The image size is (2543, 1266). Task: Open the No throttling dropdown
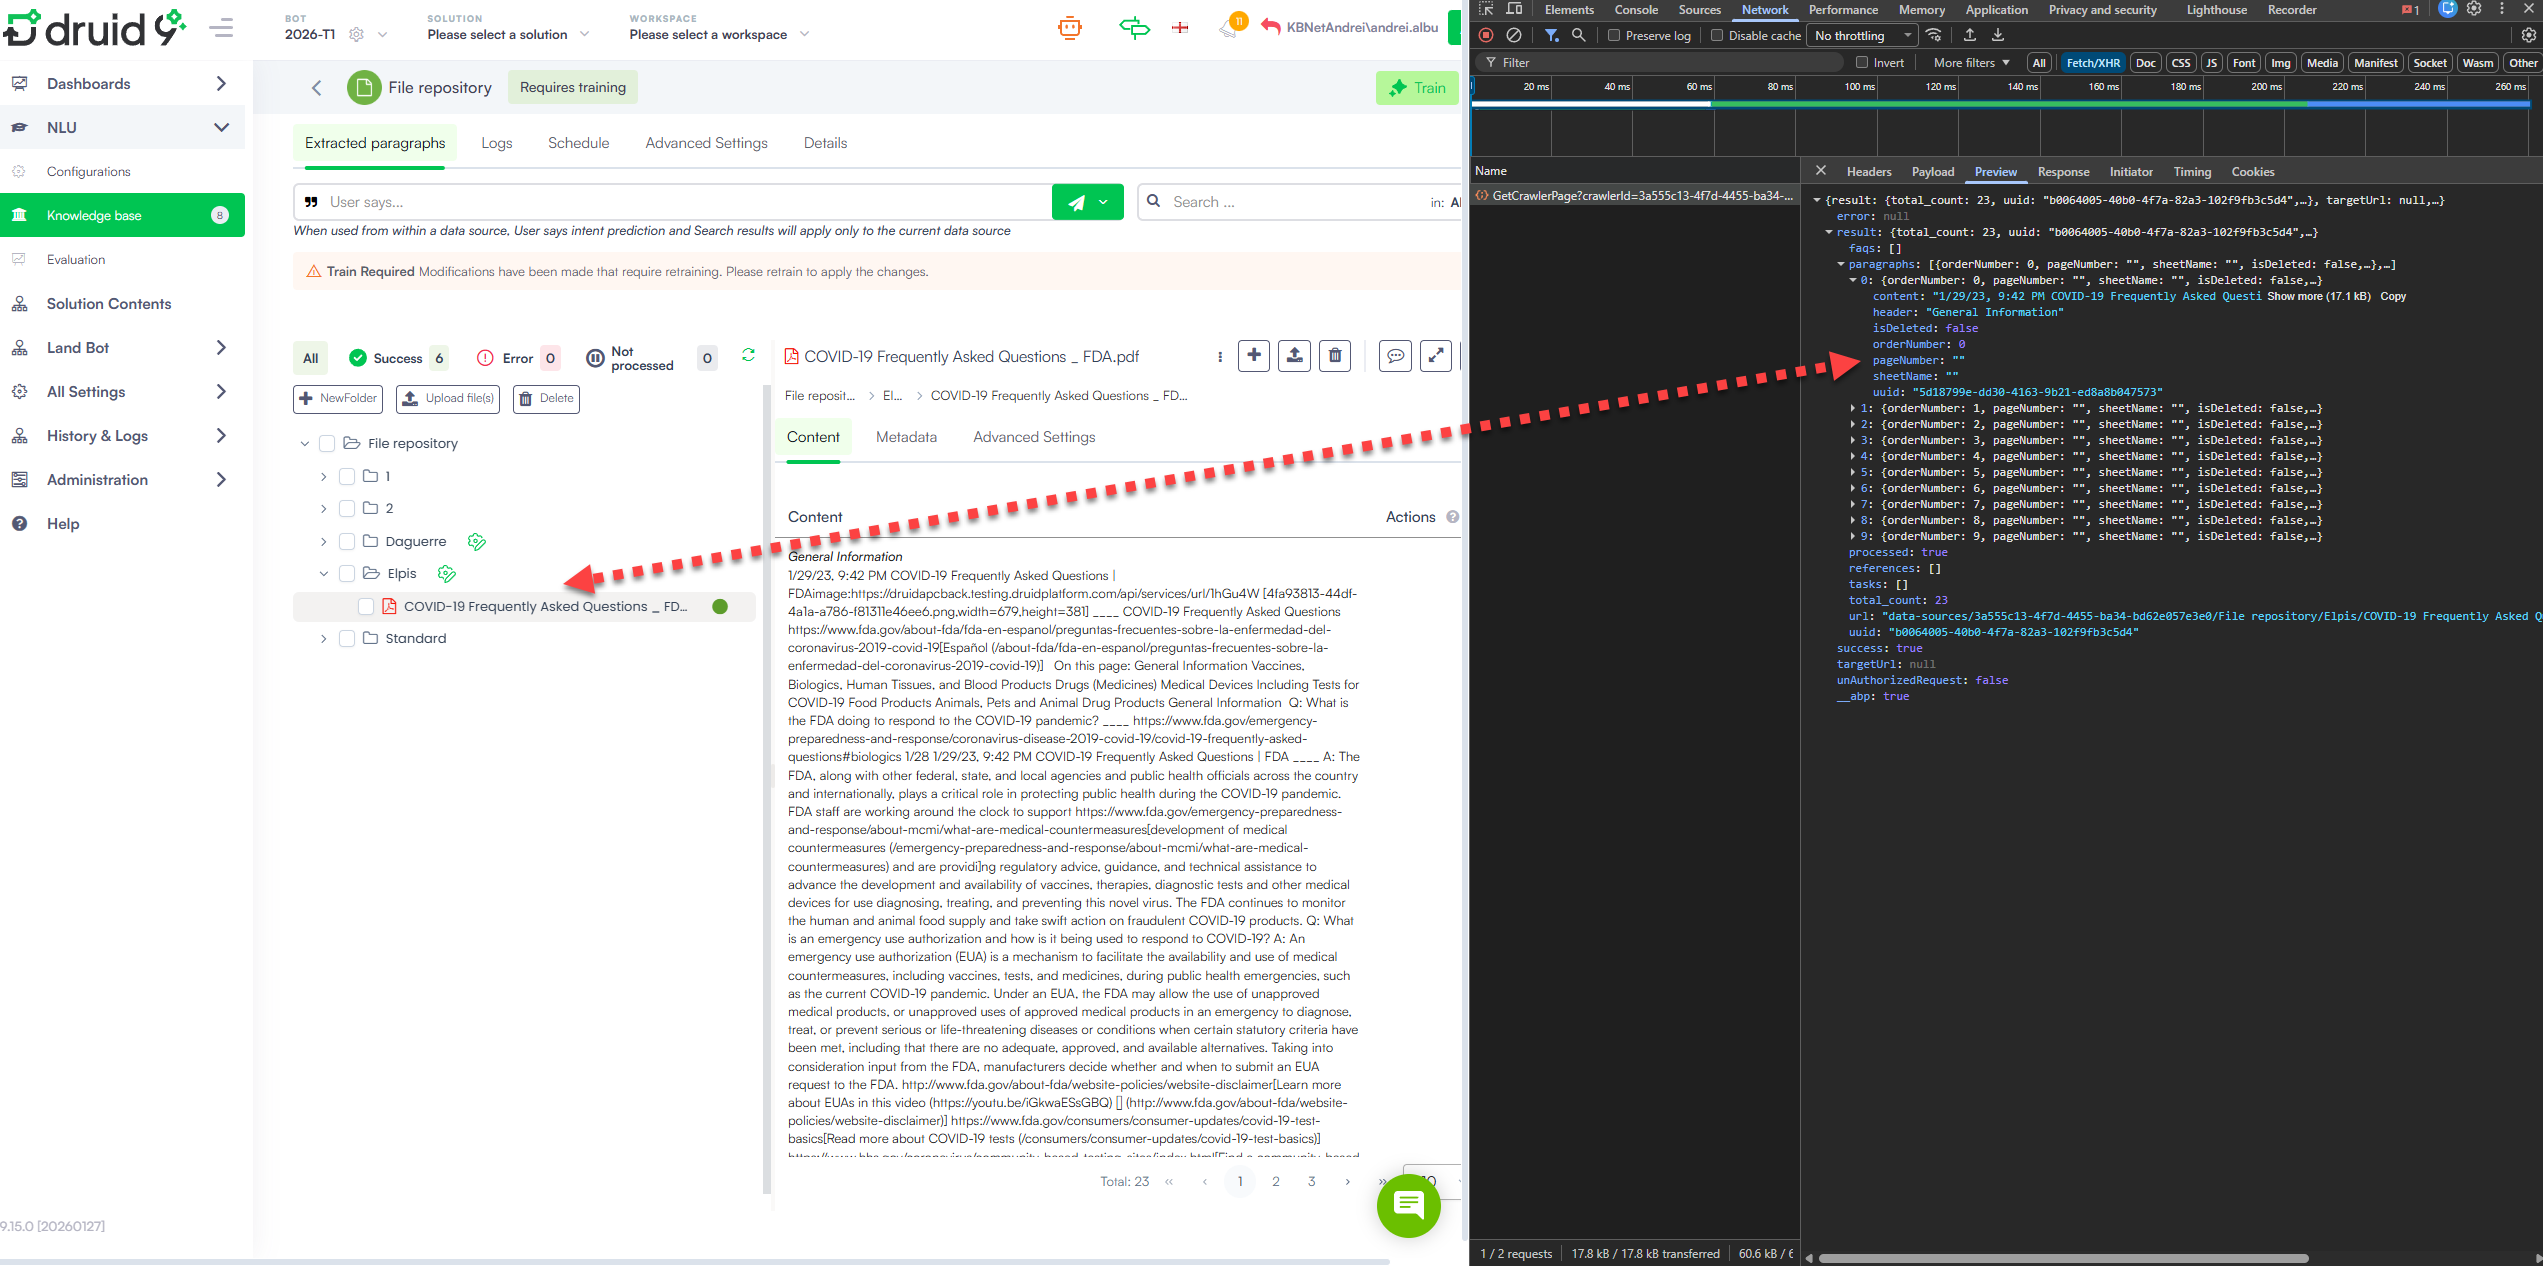1862,35
